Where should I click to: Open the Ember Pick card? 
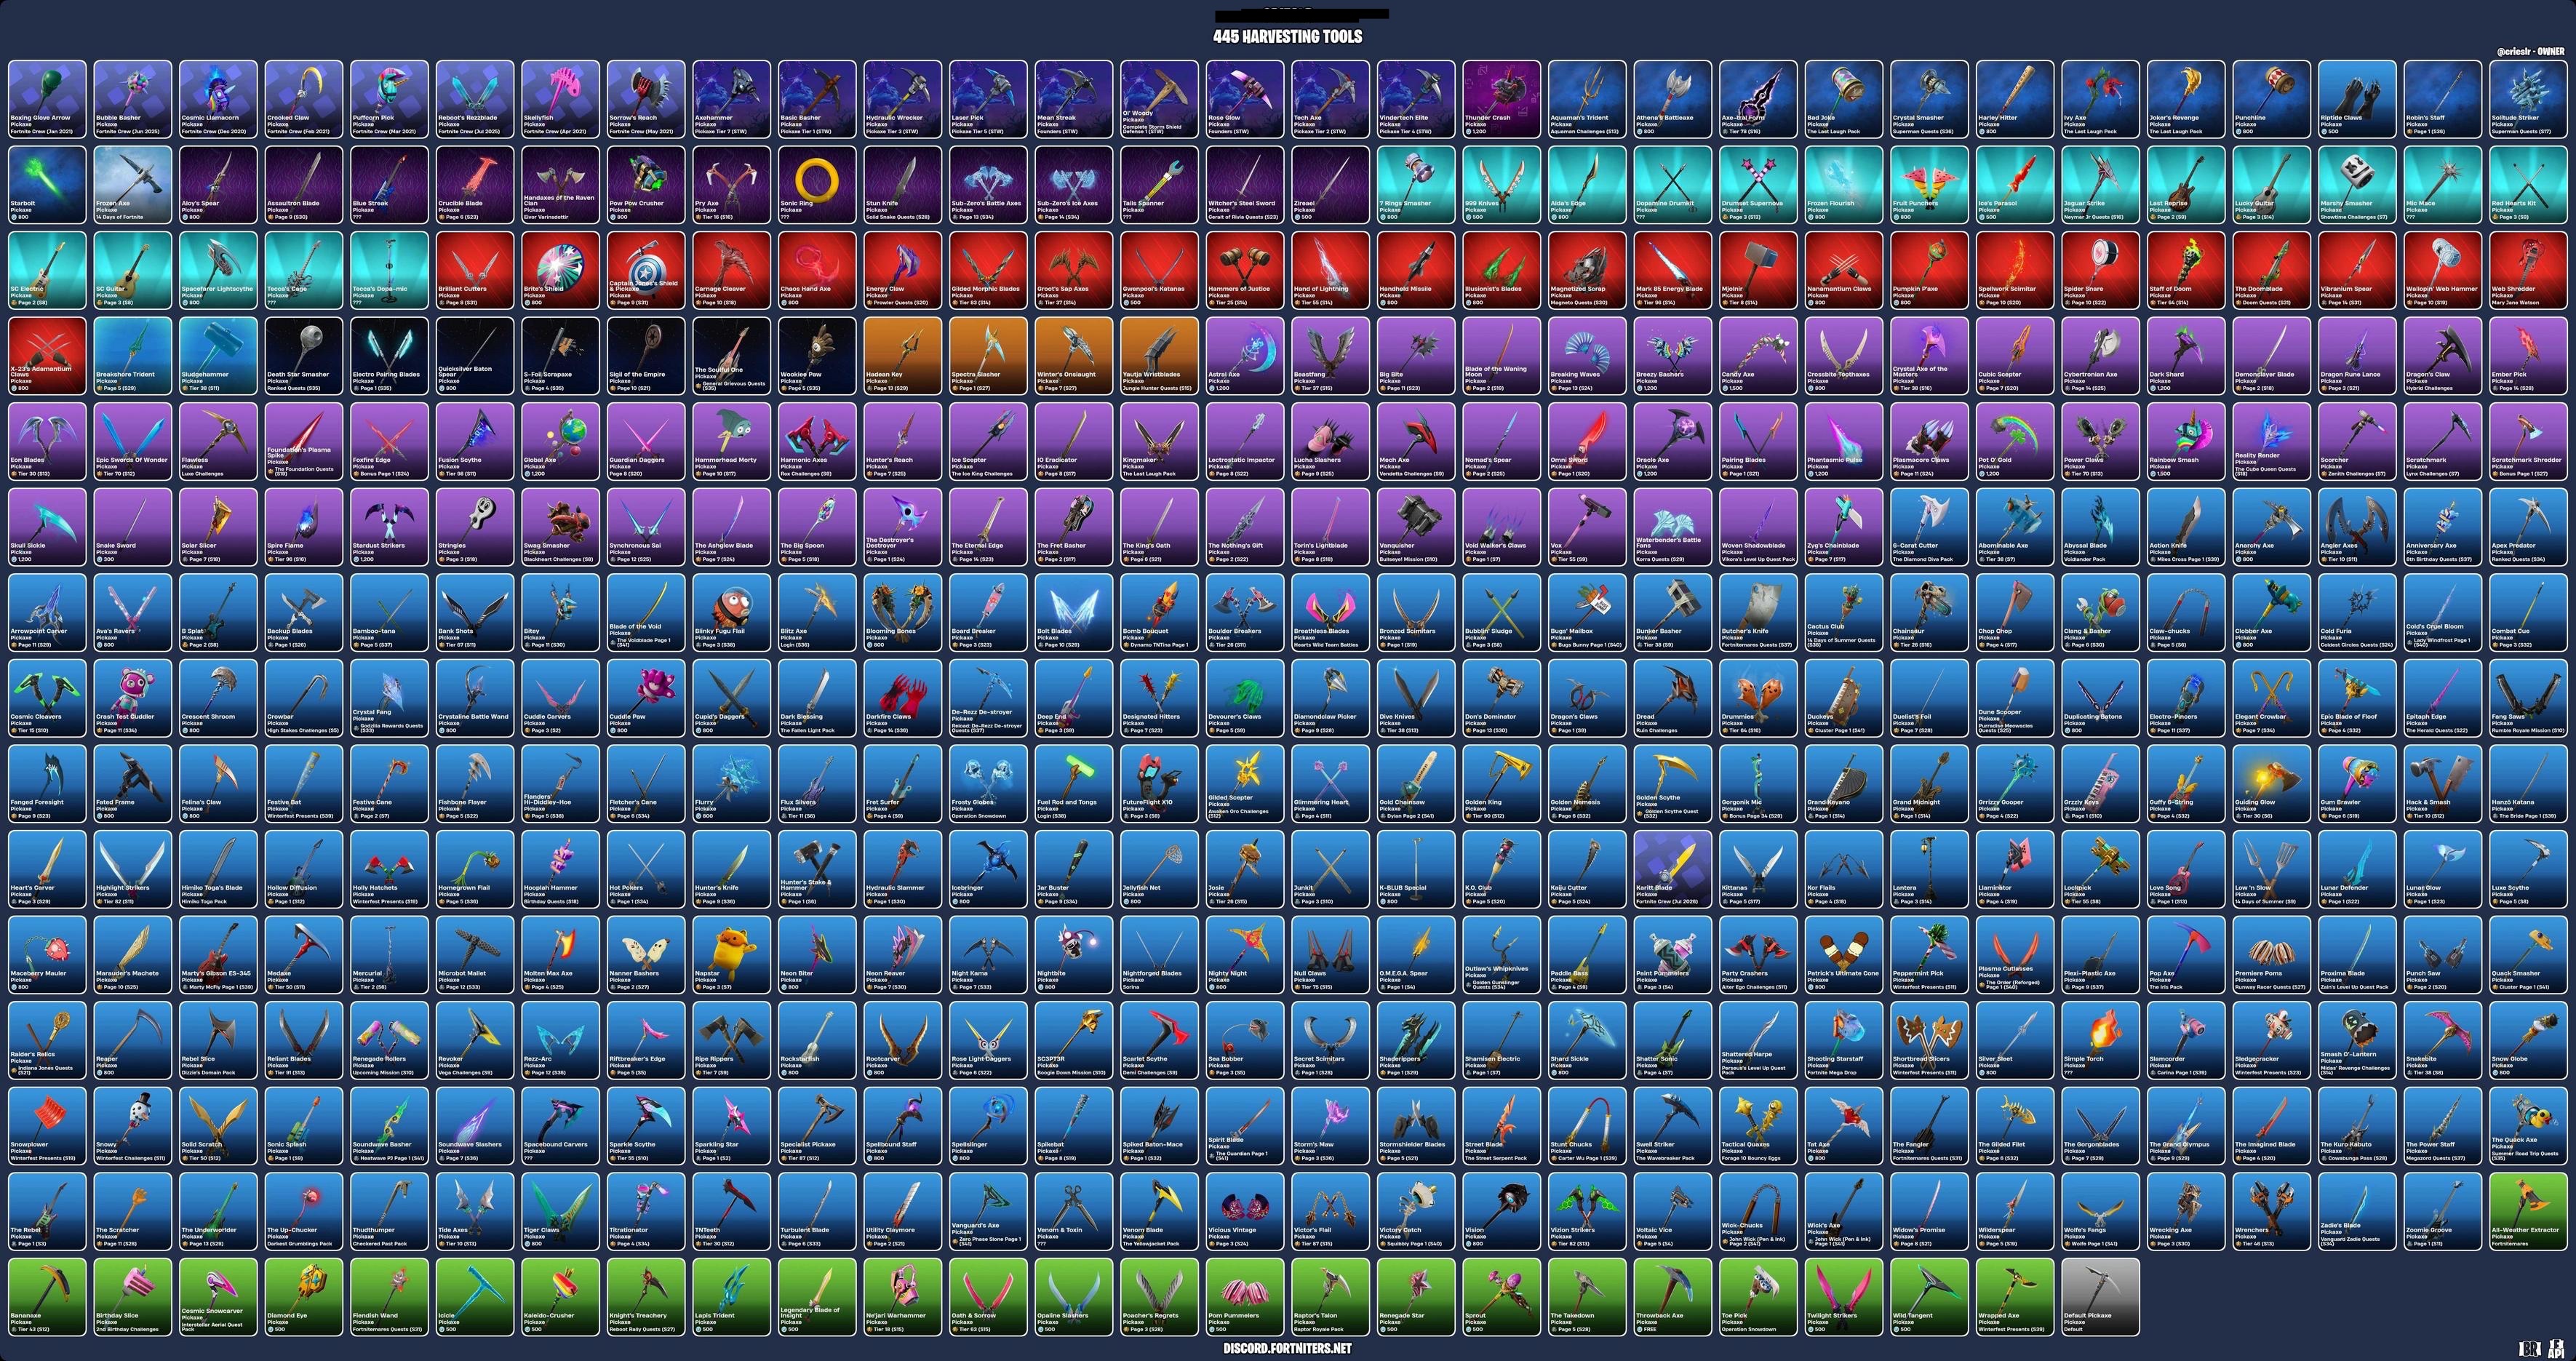coord(2527,355)
